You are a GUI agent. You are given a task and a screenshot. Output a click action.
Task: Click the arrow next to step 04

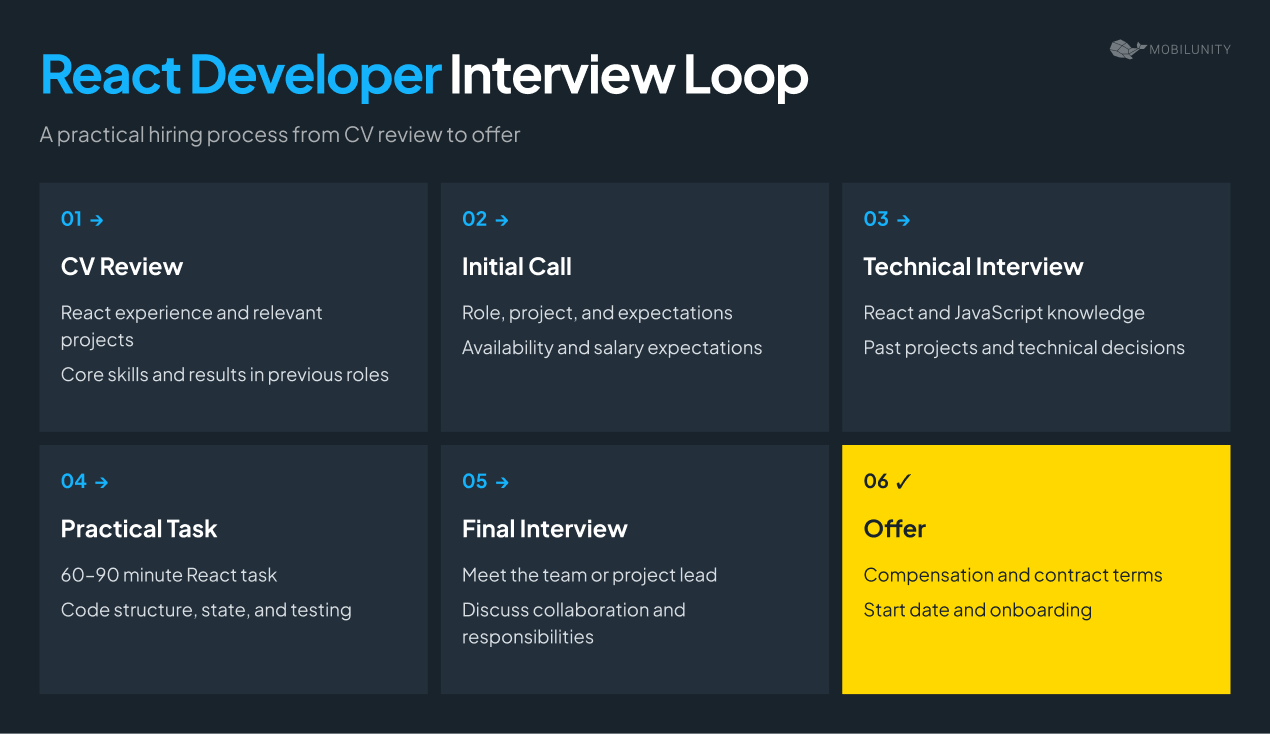pos(101,482)
